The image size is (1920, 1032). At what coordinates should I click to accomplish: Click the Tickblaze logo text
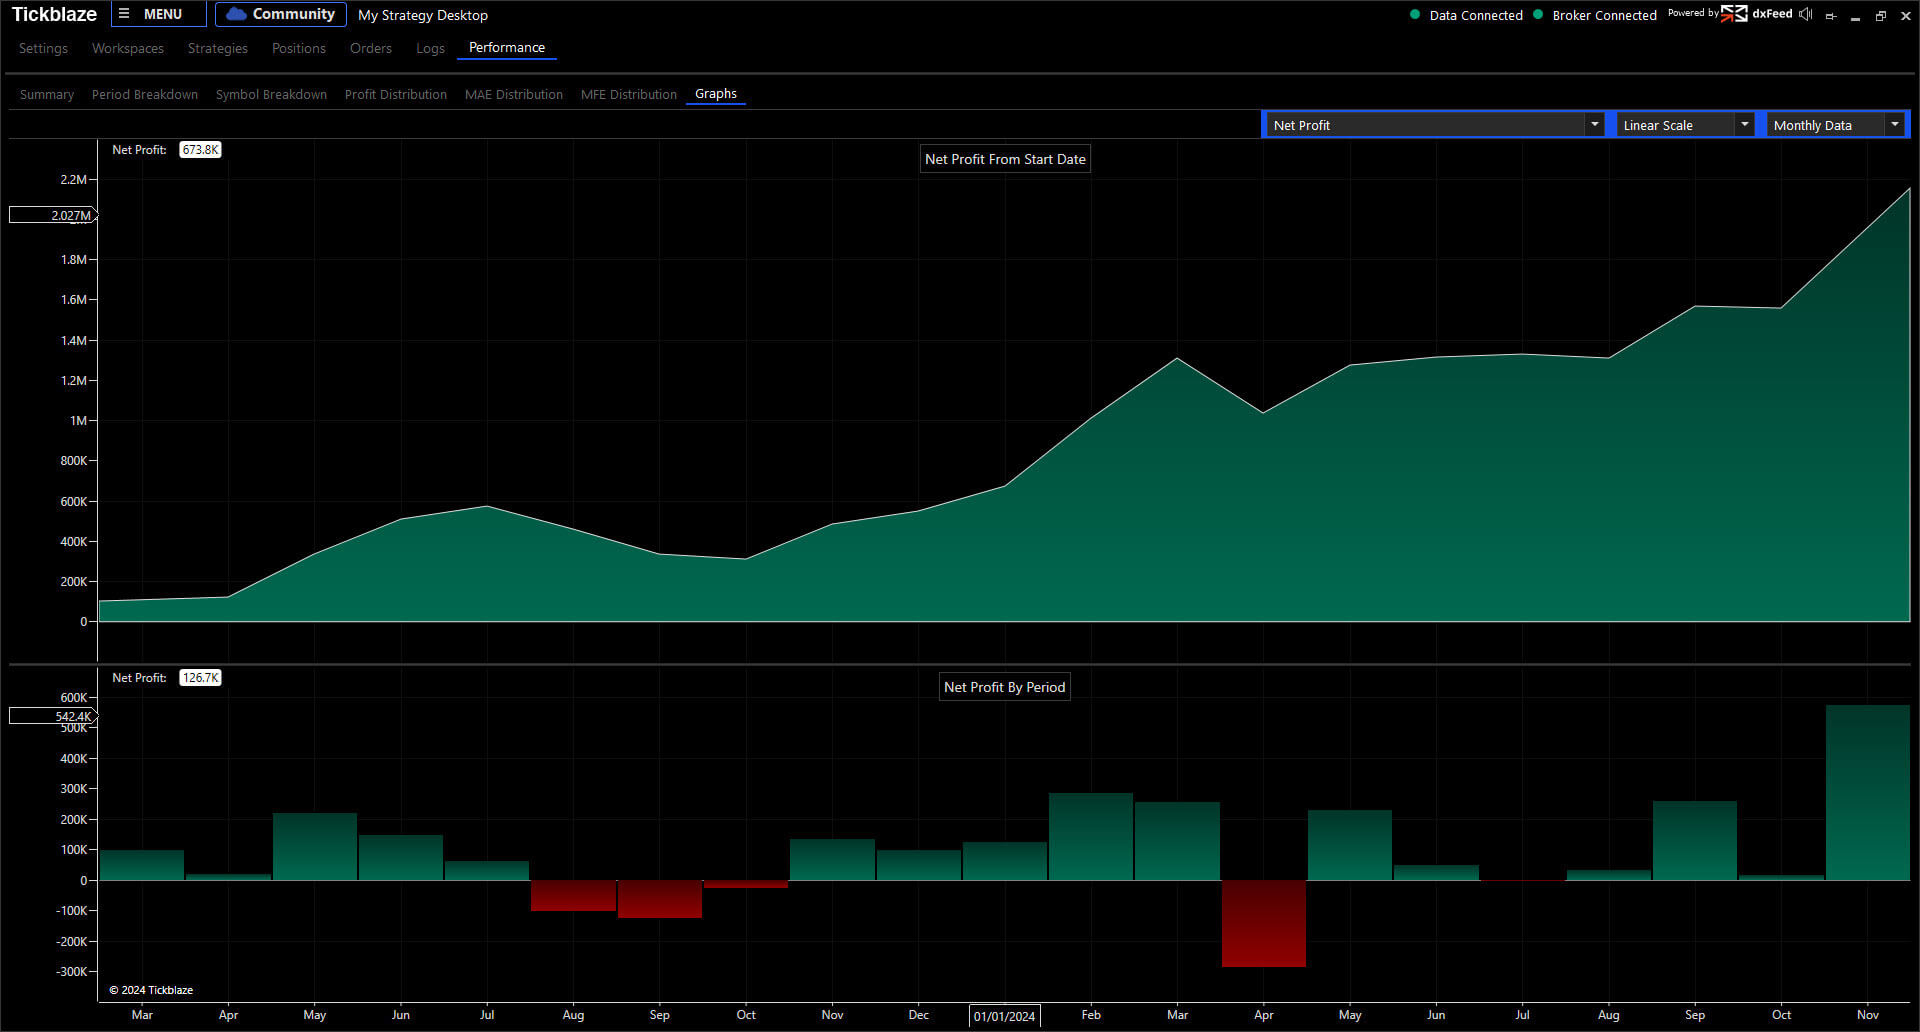[x=54, y=14]
